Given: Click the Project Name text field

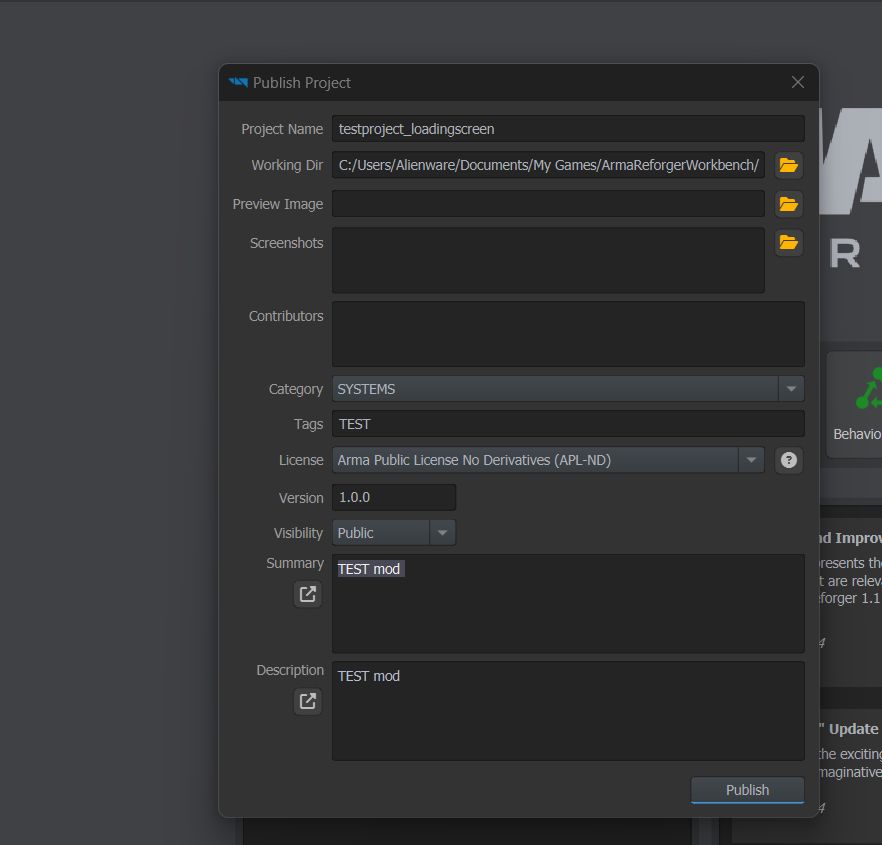Looking at the screenshot, I should point(567,129).
